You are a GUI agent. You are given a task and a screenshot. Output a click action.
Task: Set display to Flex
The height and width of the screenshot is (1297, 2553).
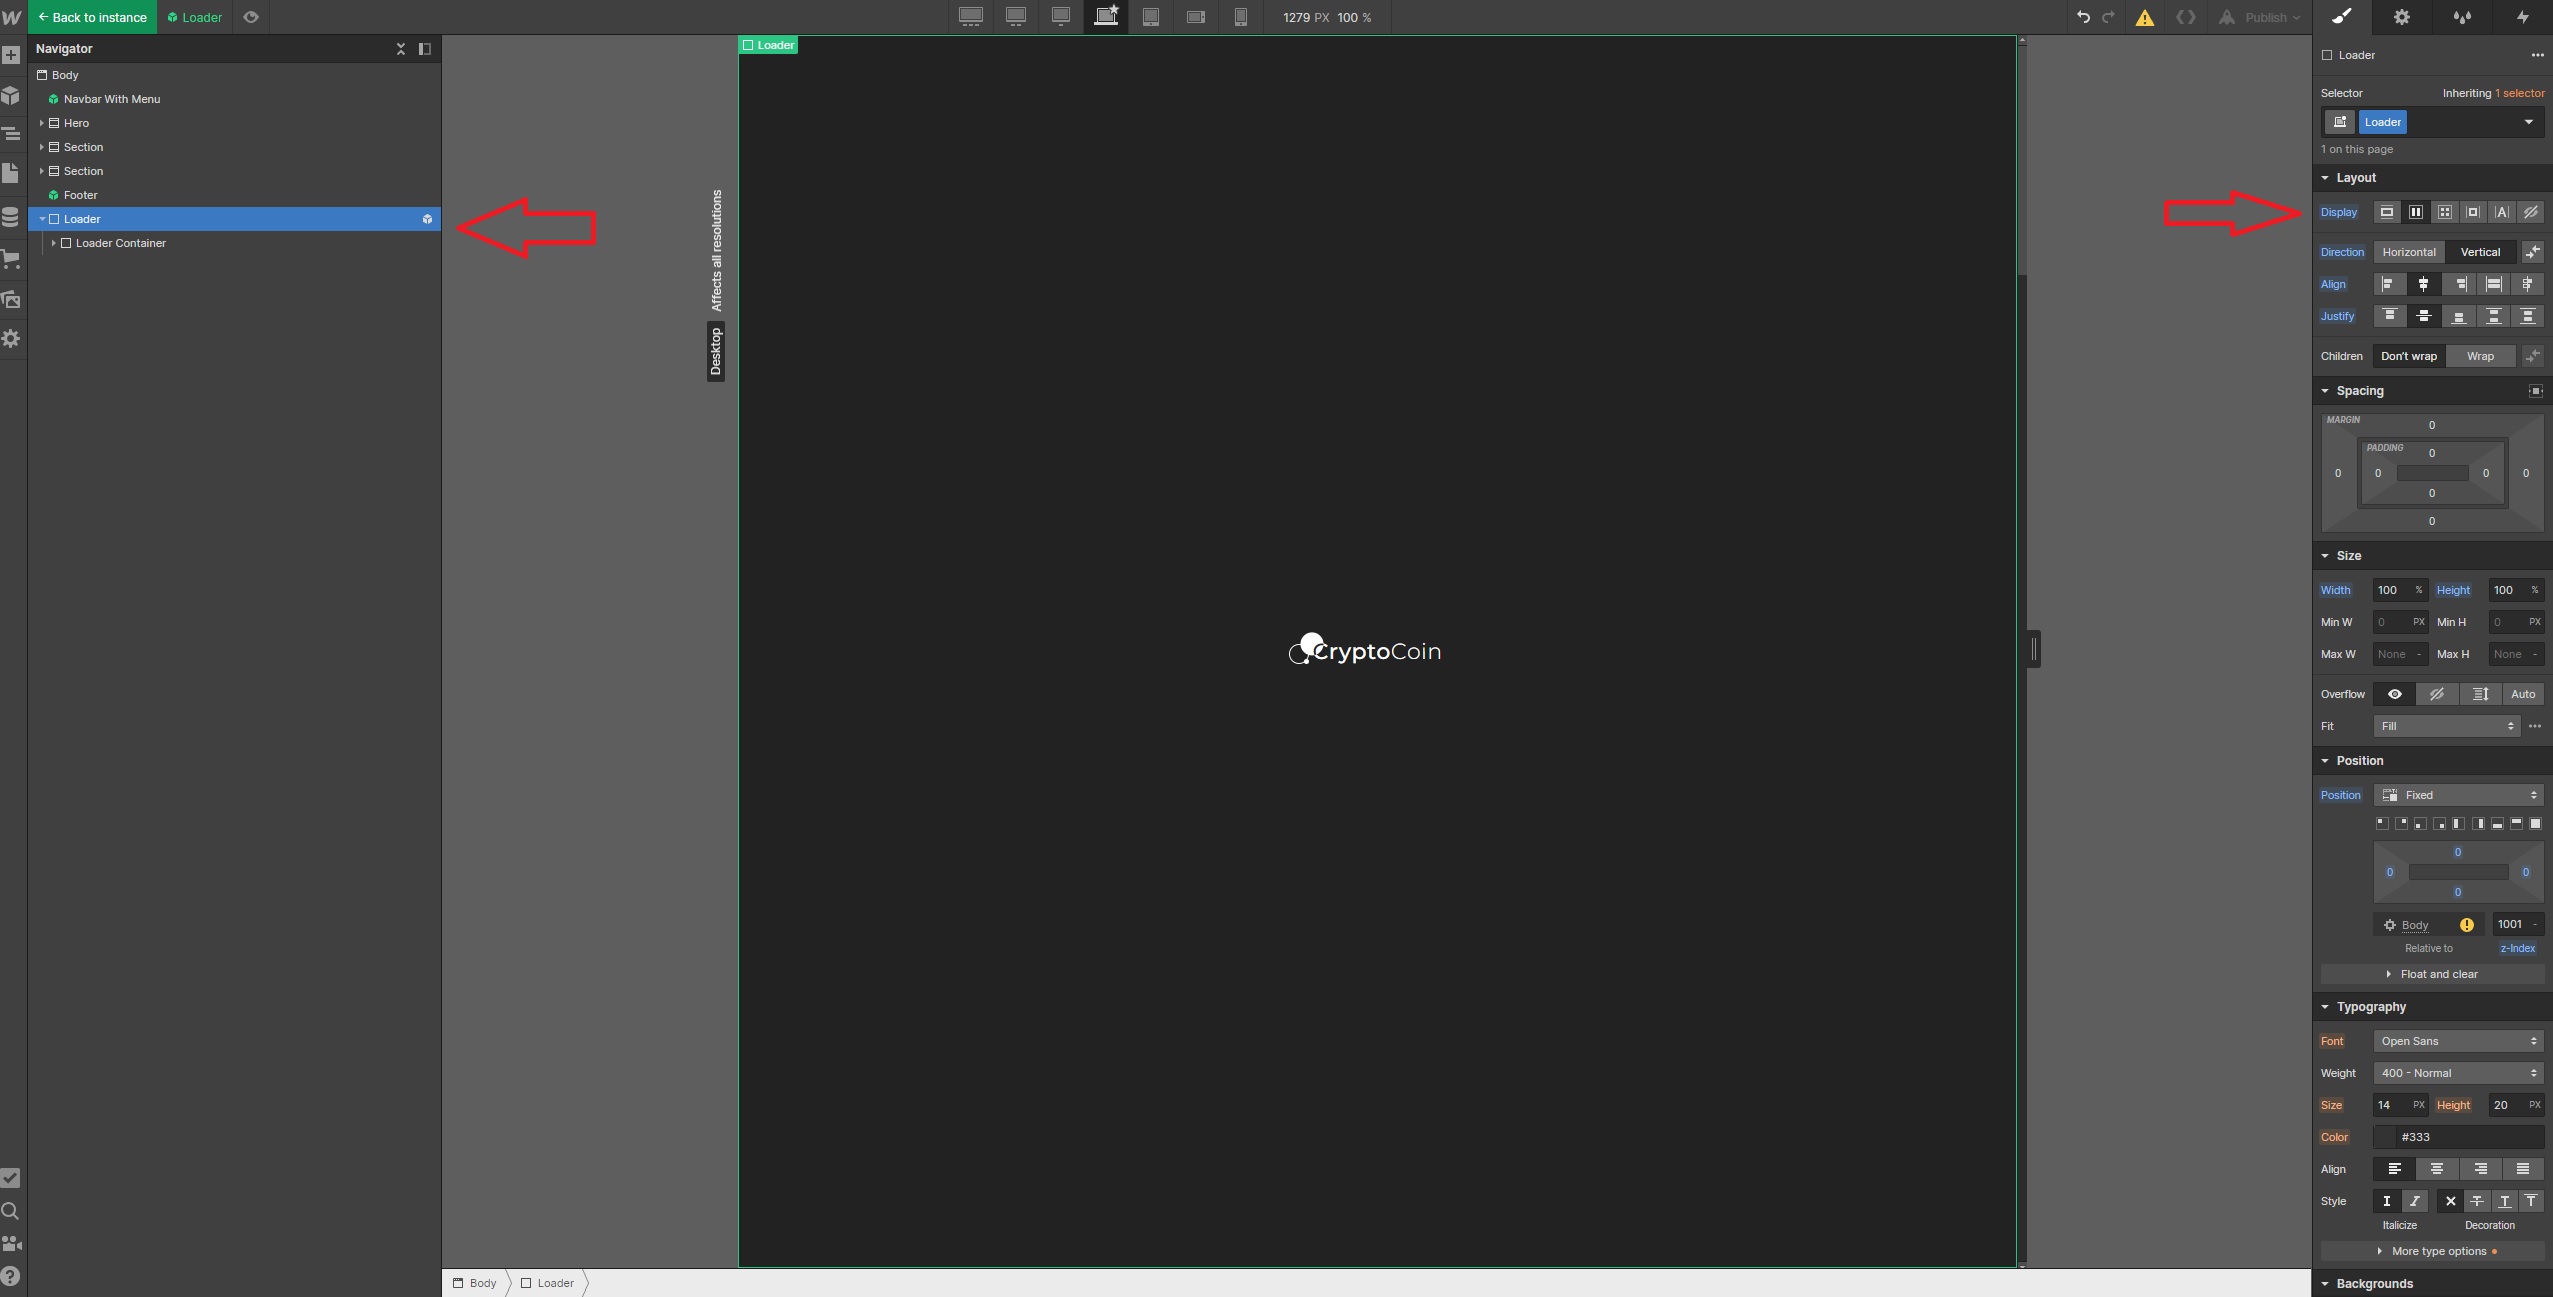coord(2416,212)
